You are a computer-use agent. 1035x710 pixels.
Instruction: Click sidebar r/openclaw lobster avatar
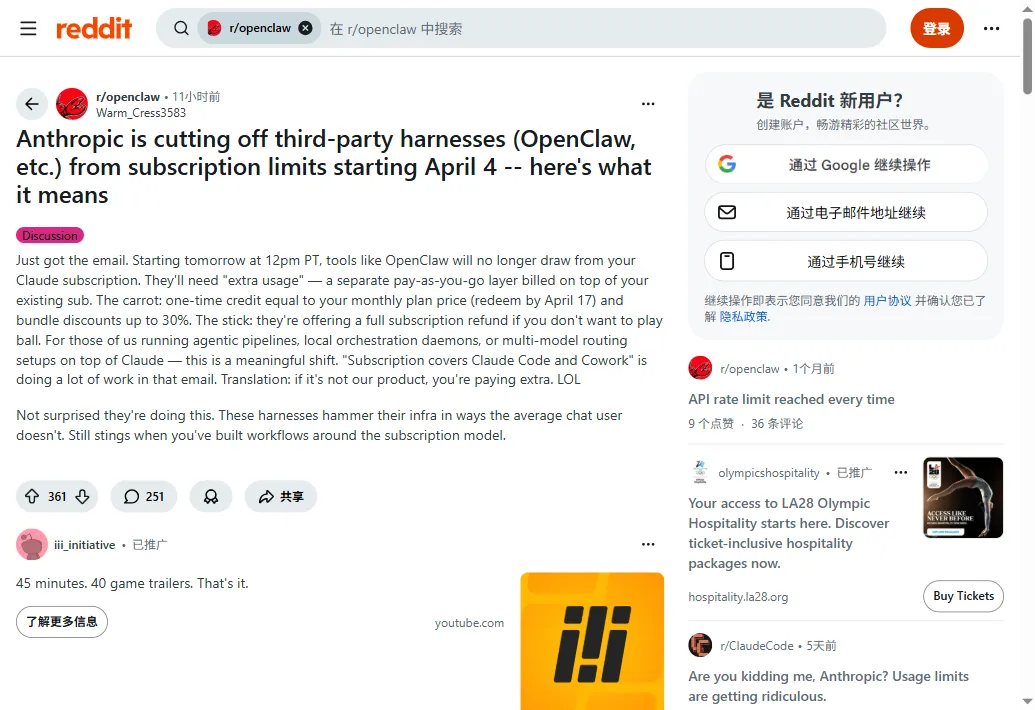[700, 368]
